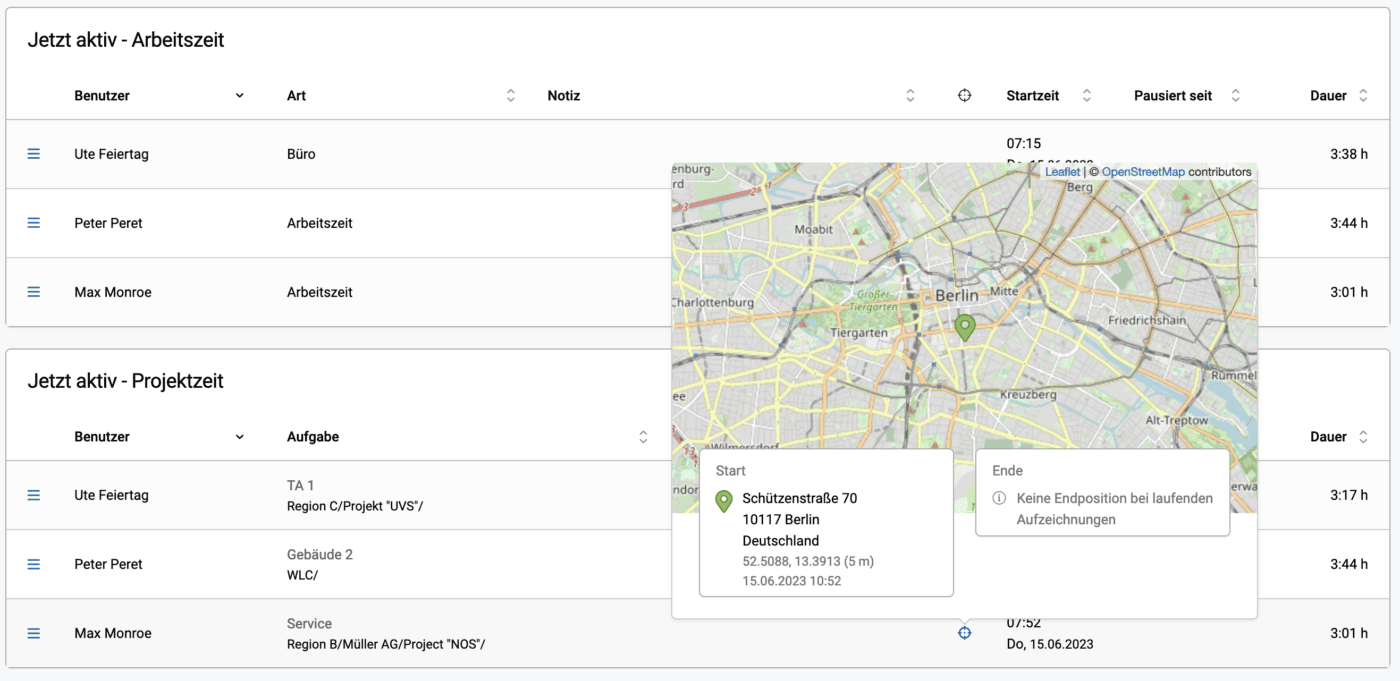The width and height of the screenshot is (1400, 681).
Task: Expand Benutzer column dropdown in Projektzeit table
Action: point(239,437)
